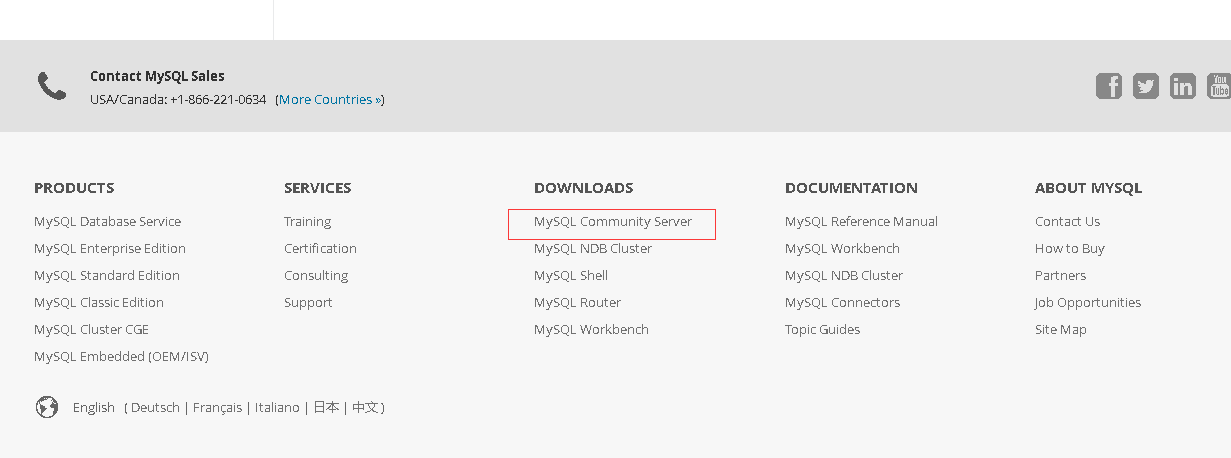
Task: Open the More Countries link
Action: tap(330, 100)
